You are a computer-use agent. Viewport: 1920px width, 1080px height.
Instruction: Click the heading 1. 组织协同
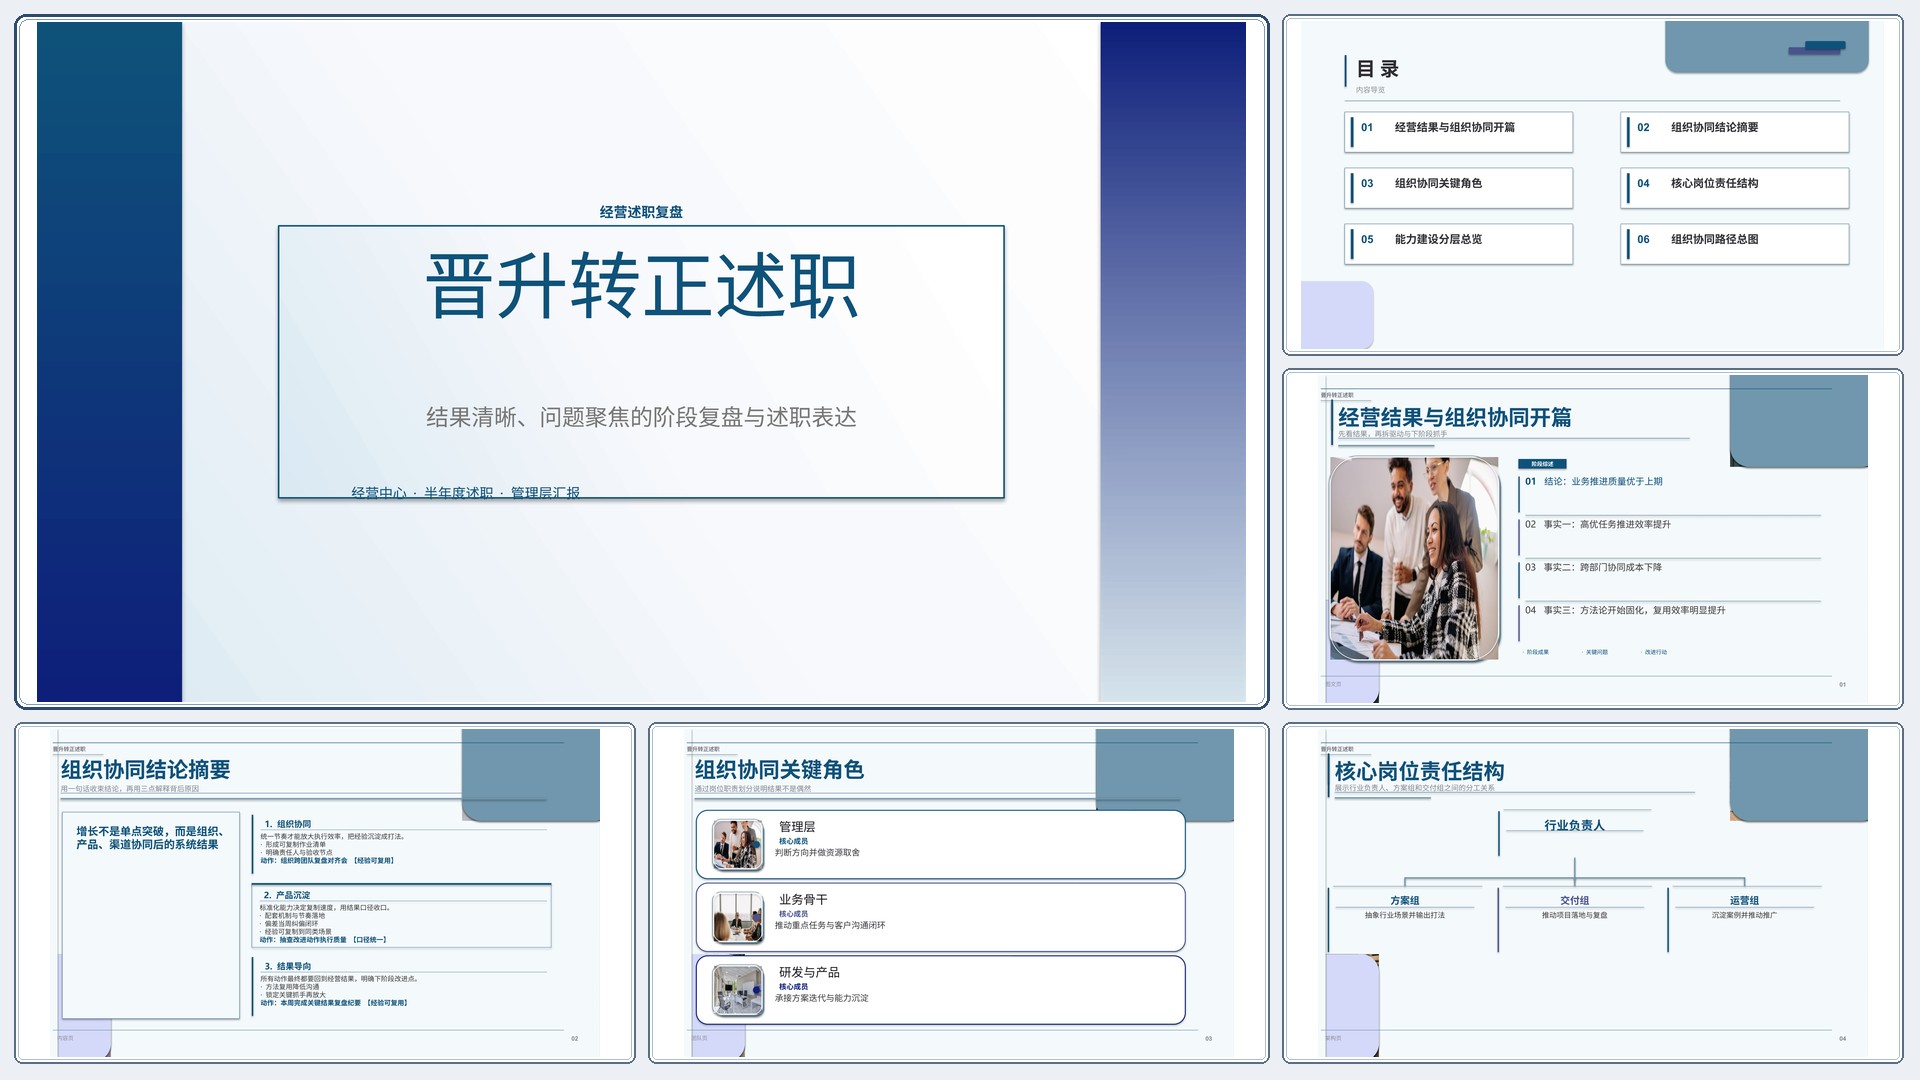[288, 824]
